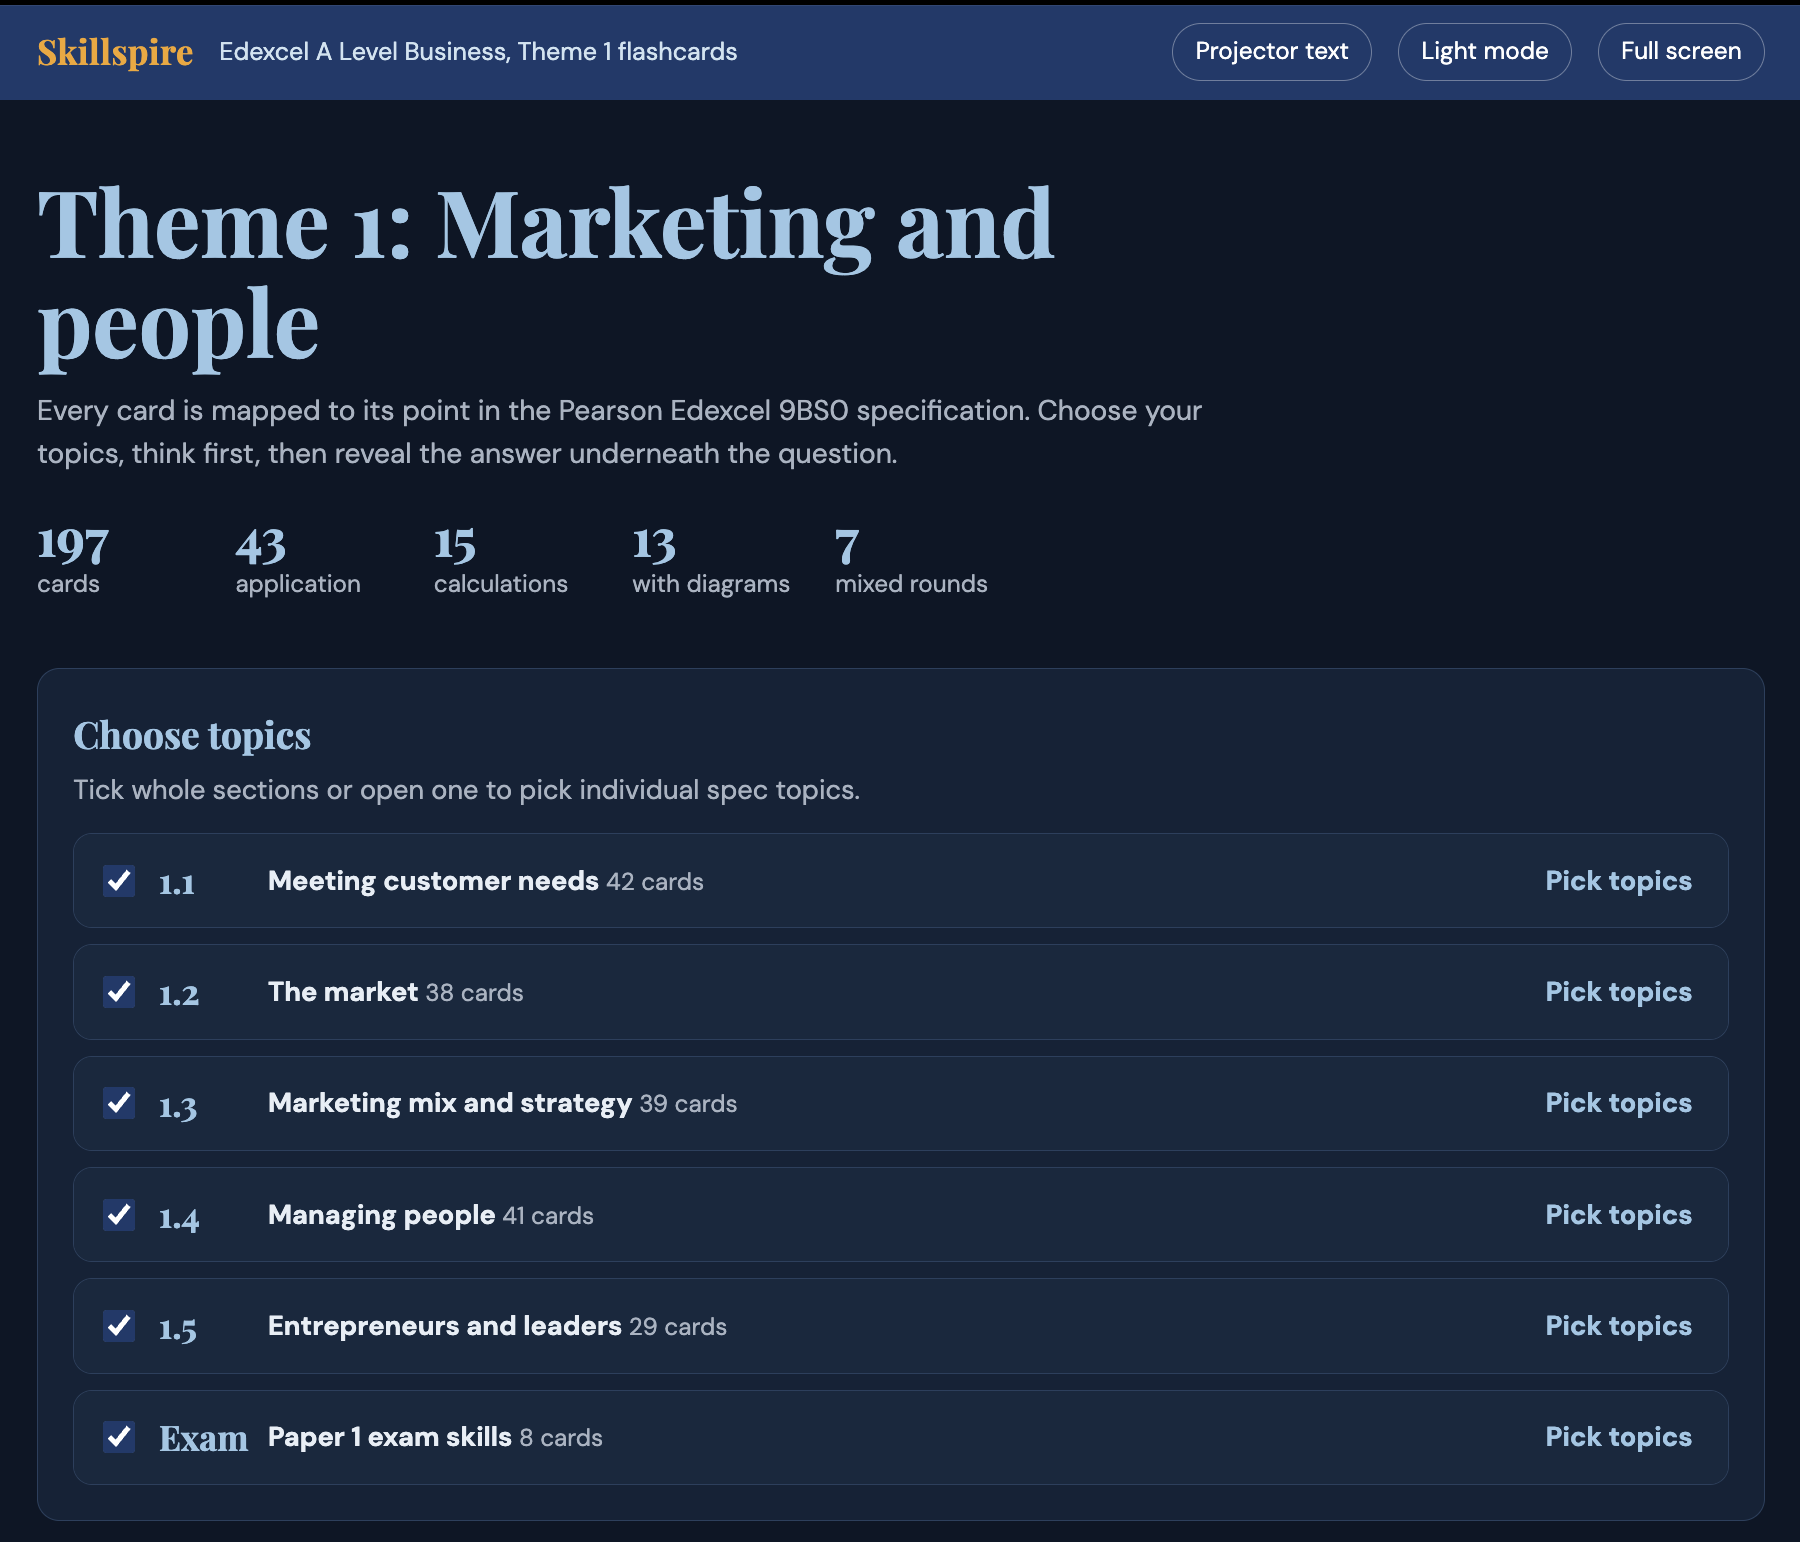
Task: Click the 'Exam' section label
Action: point(204,1439)
